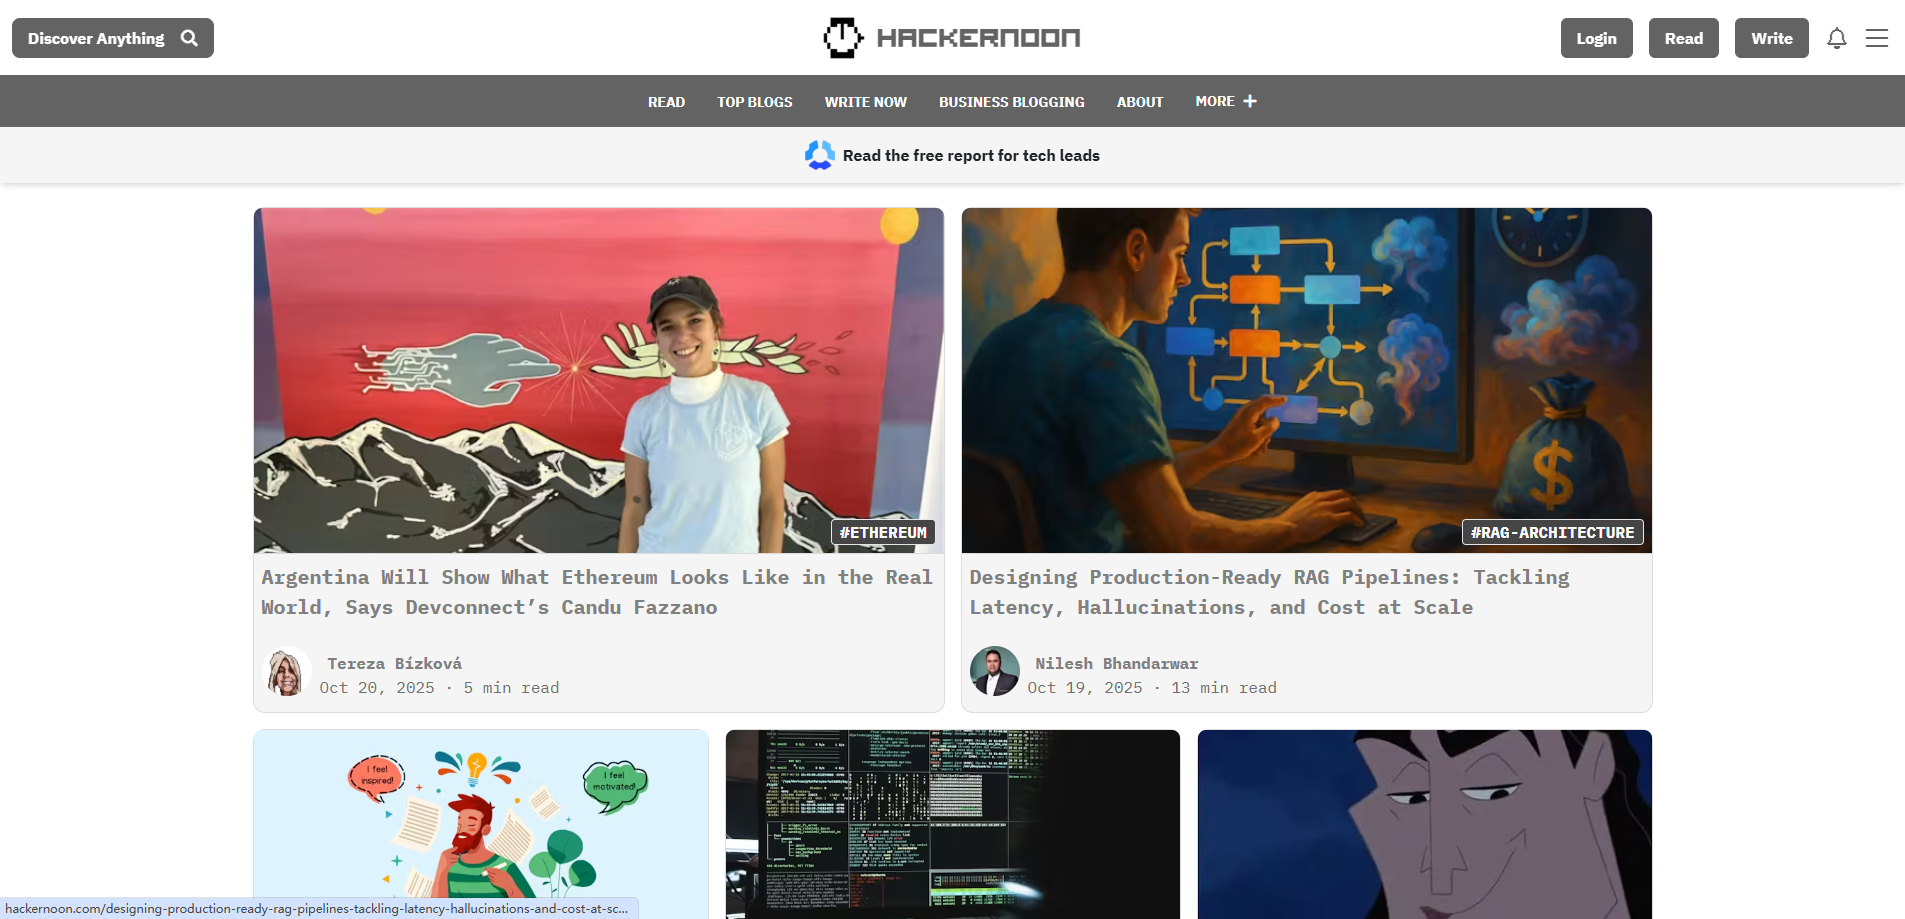
Task: Open the hamburger menu icon
Action: pos(1878,38)
